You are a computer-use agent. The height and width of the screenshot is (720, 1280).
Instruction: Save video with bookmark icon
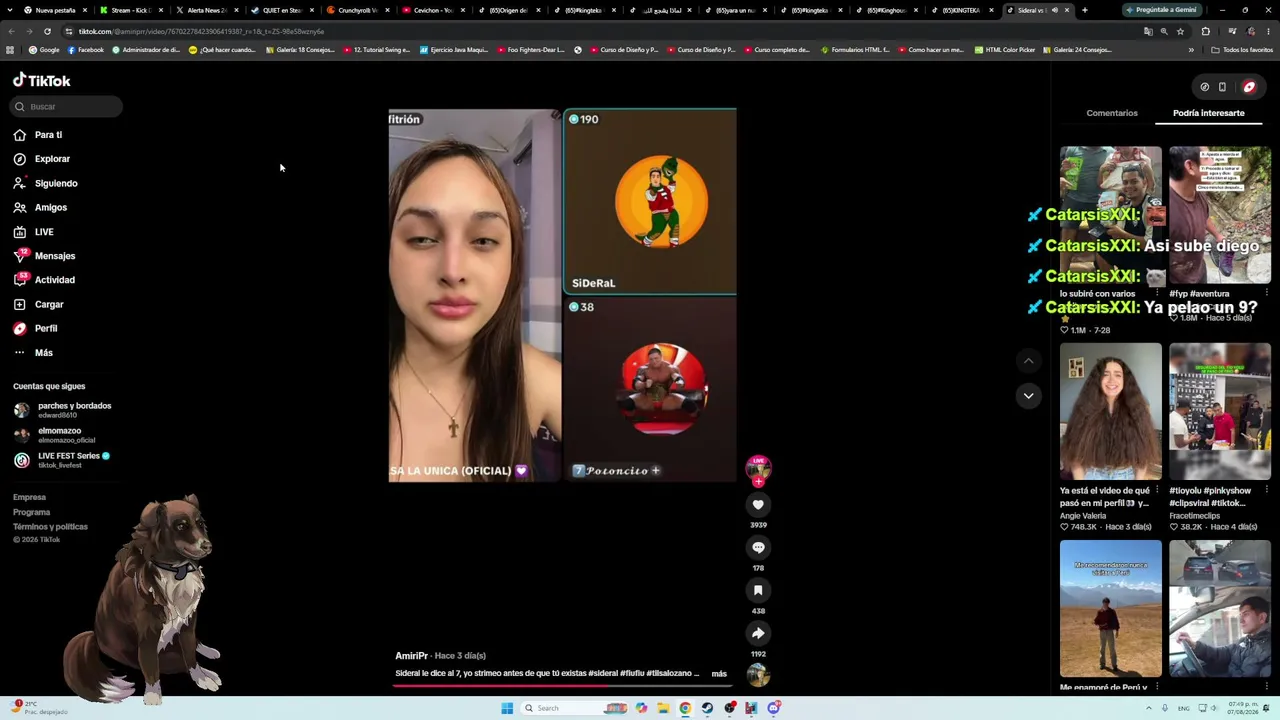tap(758, 591)
